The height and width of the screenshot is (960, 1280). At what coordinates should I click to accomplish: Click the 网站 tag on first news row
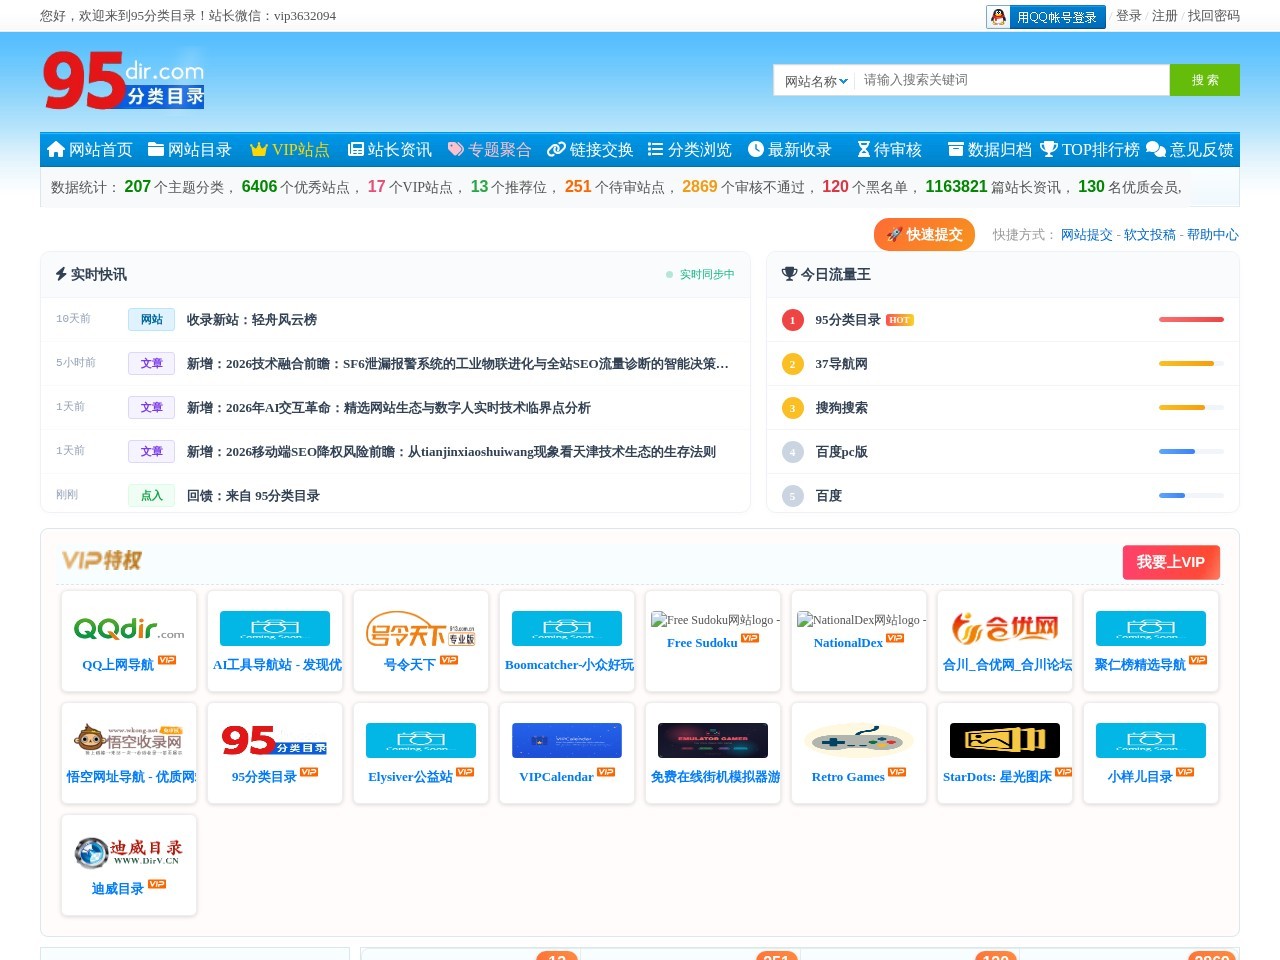pyautogui.click(x=152, y=320)
